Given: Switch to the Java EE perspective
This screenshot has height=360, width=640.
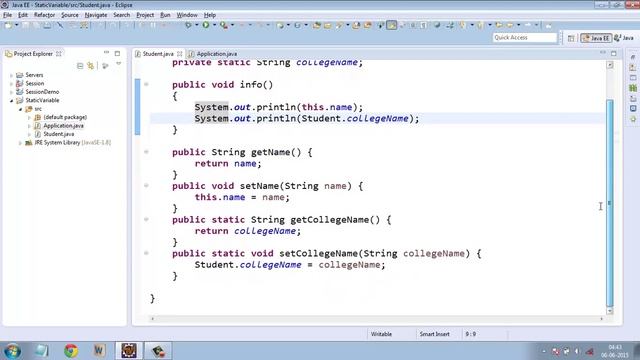Looking at the screenshot, I should click(x=596, y=38).
